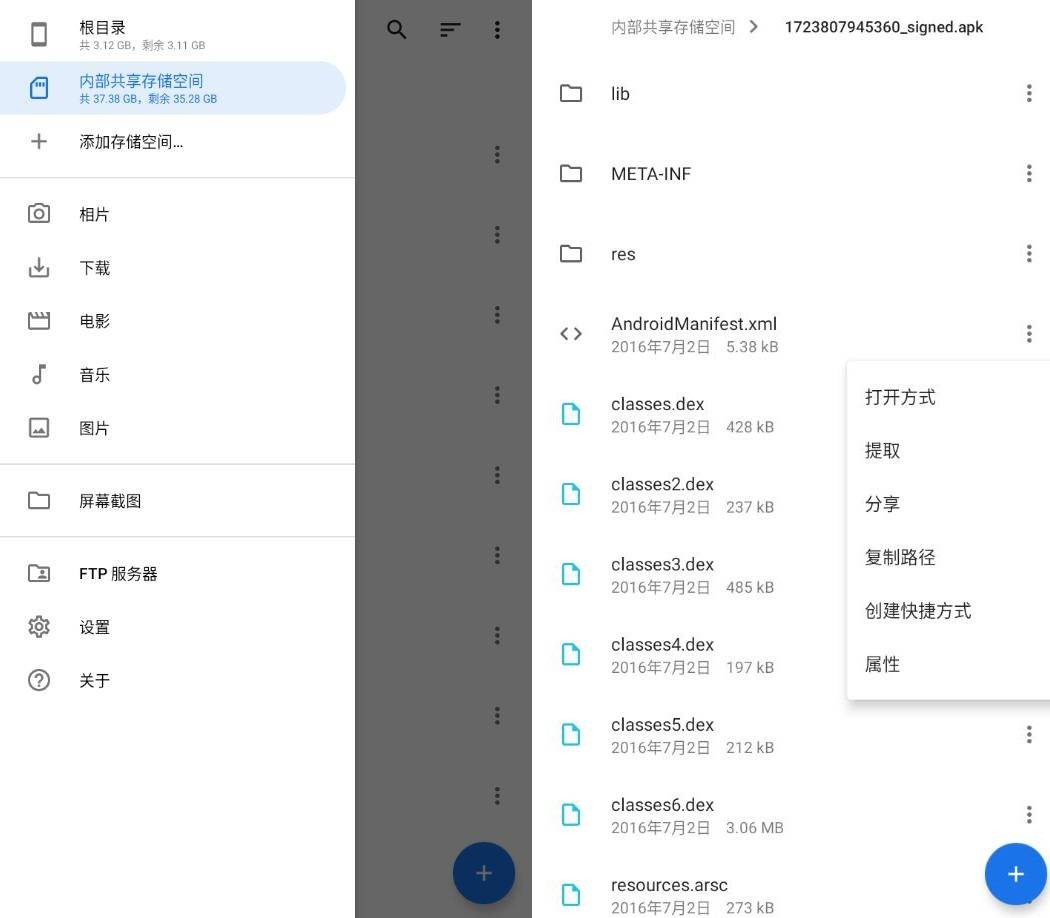Open more options for the res folder

tap(1028, 254)
